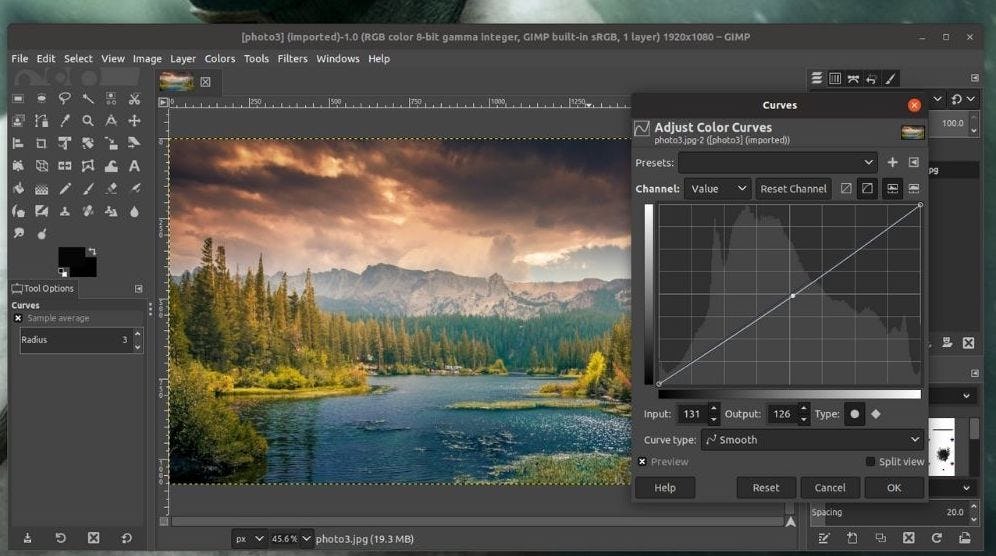996x556 pixels.
Task: Enable the Split view checkbox
Action: coord(870,462)
